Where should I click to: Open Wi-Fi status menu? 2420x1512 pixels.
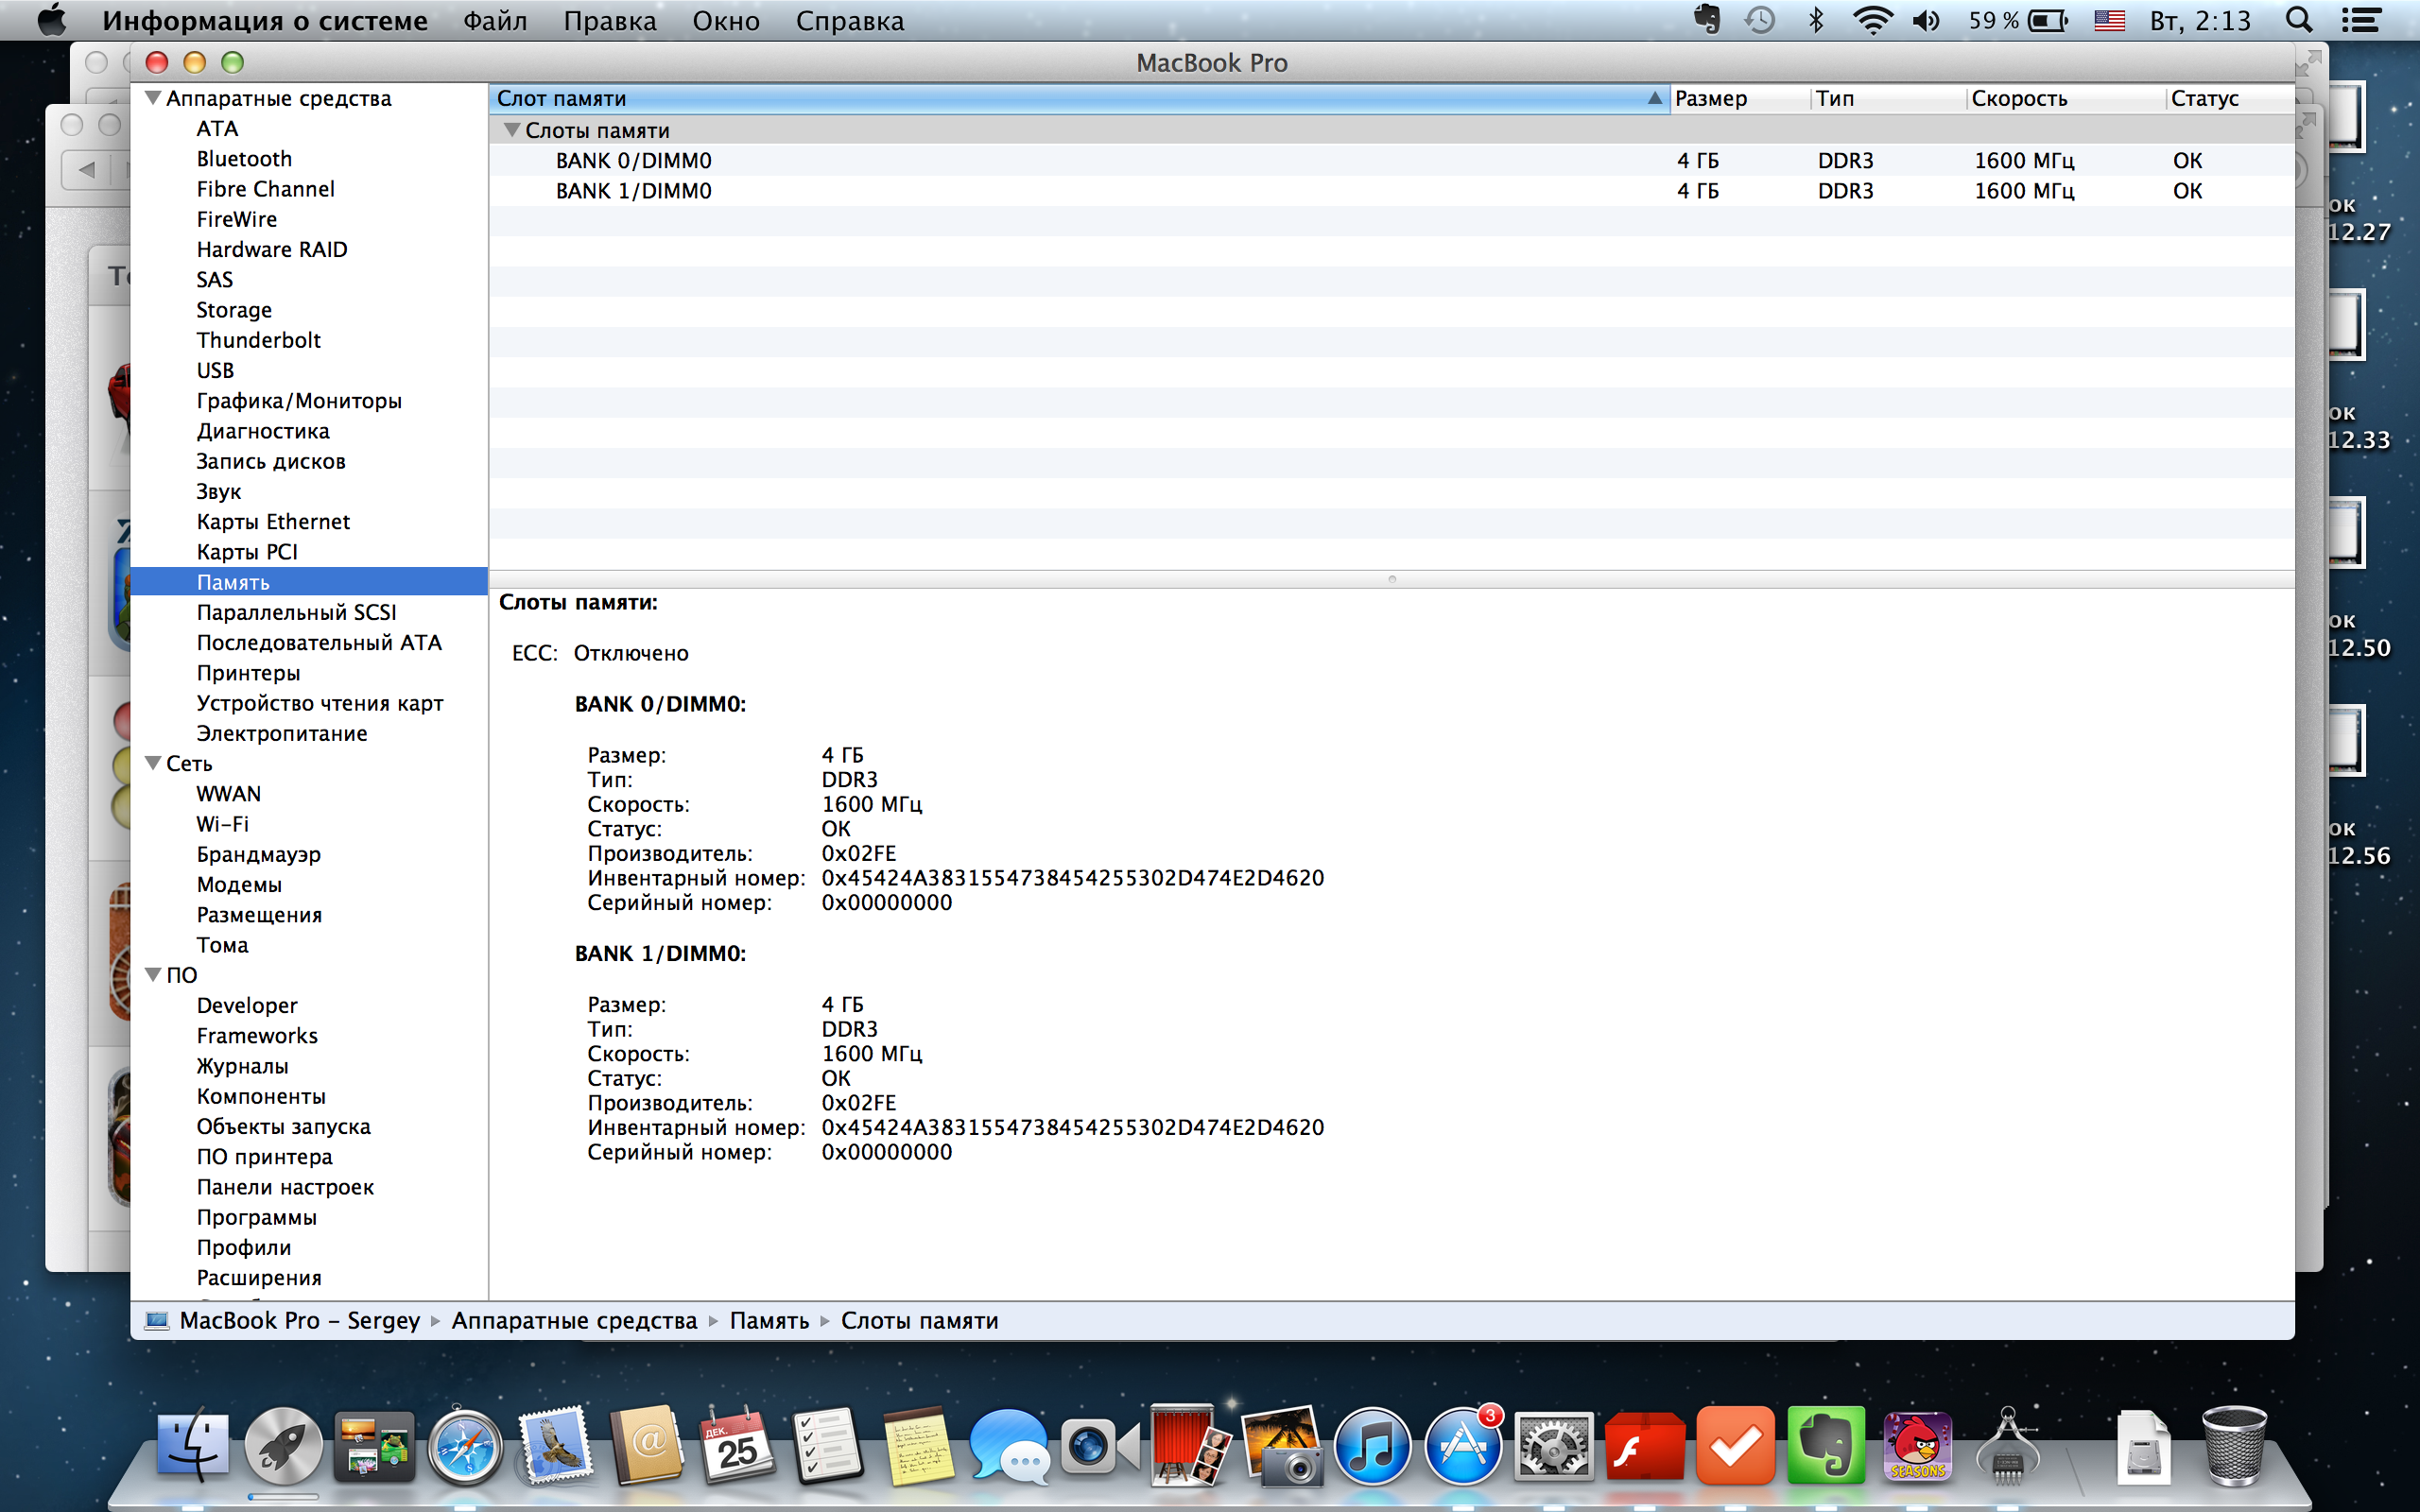[x=1872, y=20]
